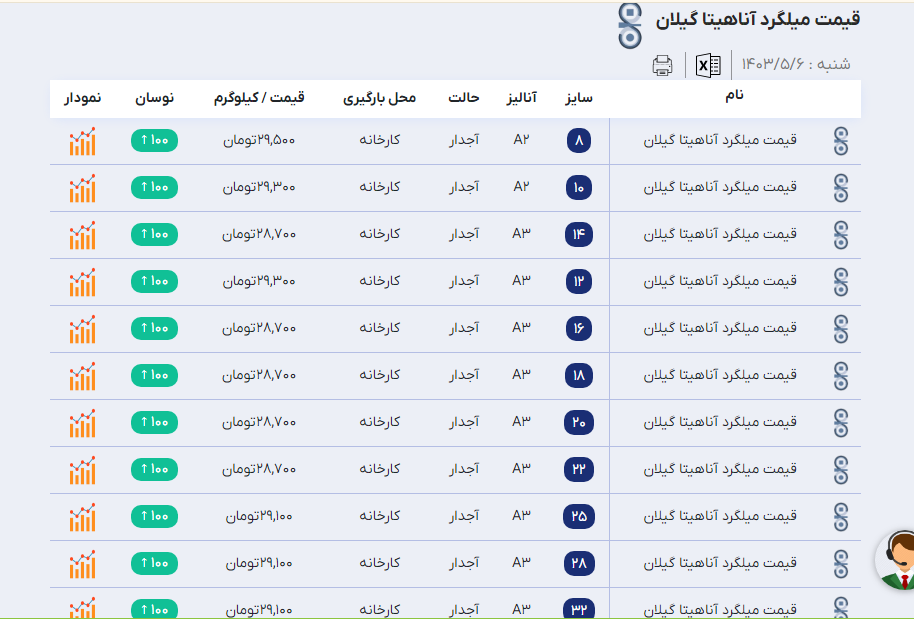Click the green fluctuation badge in size 22 row
Viewport: 914px width, 619px height.
(x=154, y=470)
